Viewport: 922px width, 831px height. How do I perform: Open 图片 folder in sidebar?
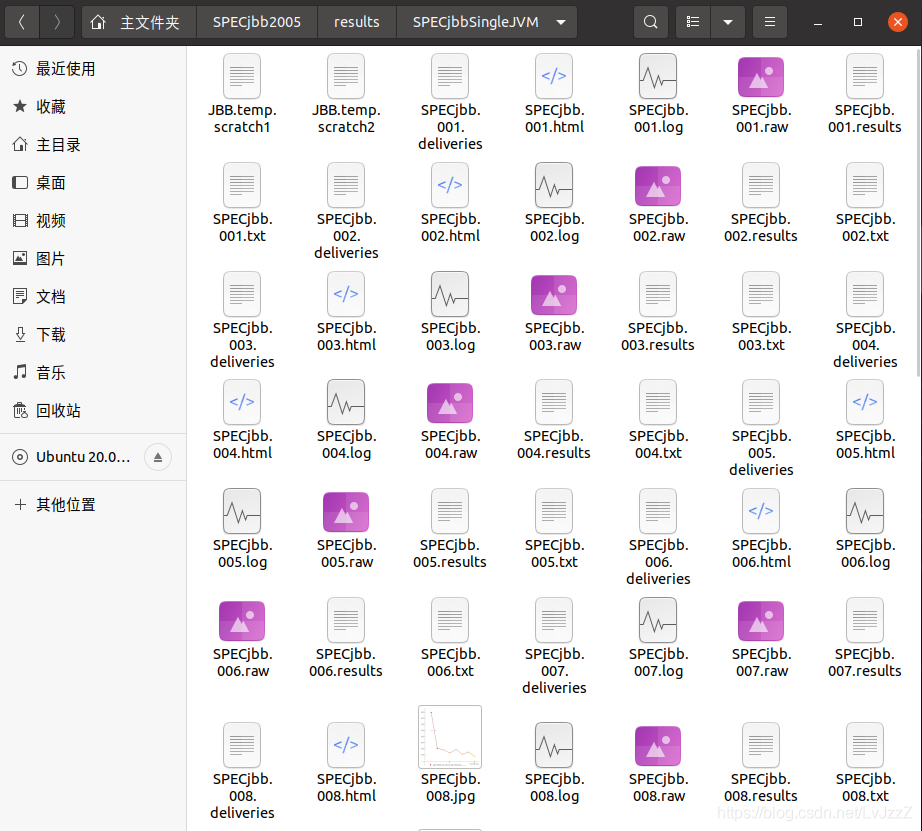click(x=93, y=259)
